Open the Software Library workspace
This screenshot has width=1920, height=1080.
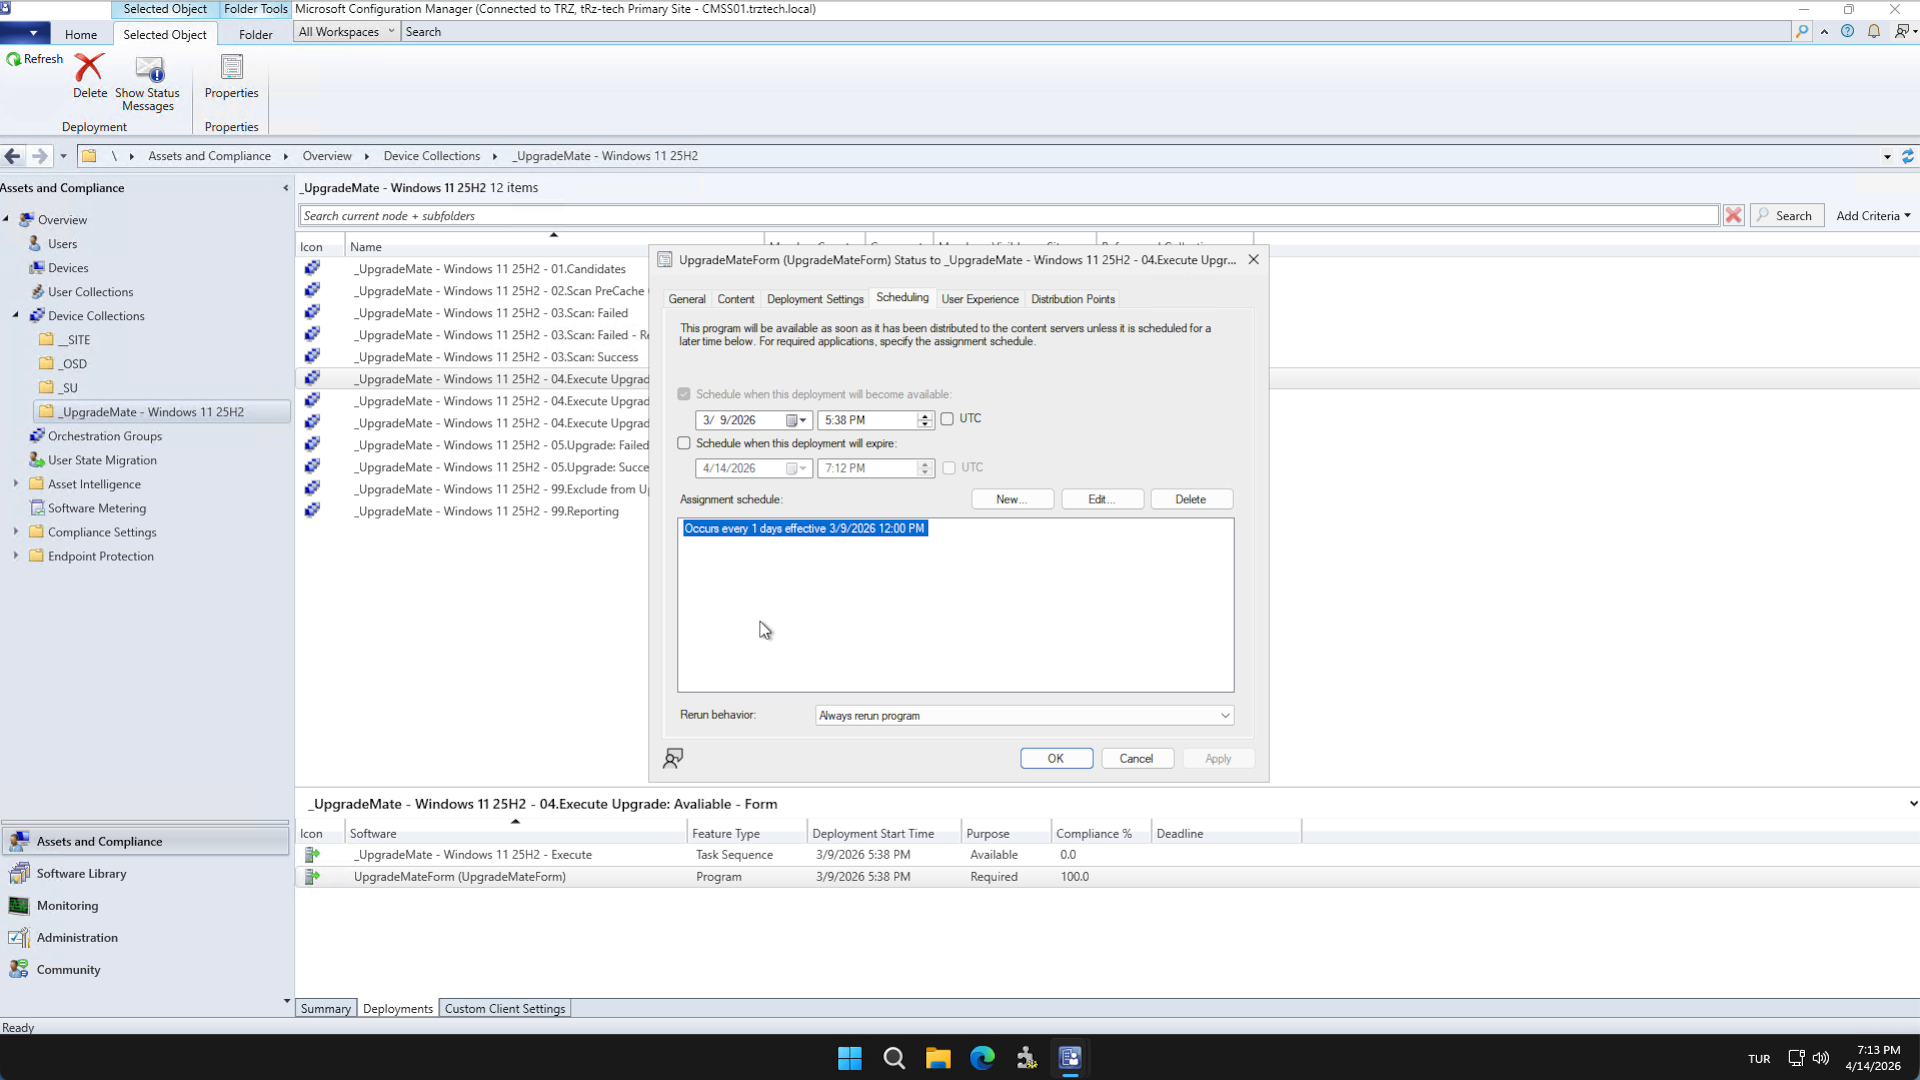146,874
